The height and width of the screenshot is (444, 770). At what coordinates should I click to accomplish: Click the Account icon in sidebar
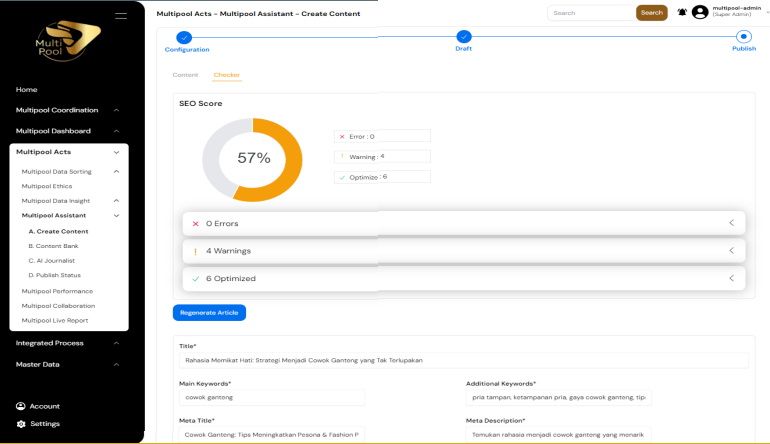coord(21,406)
